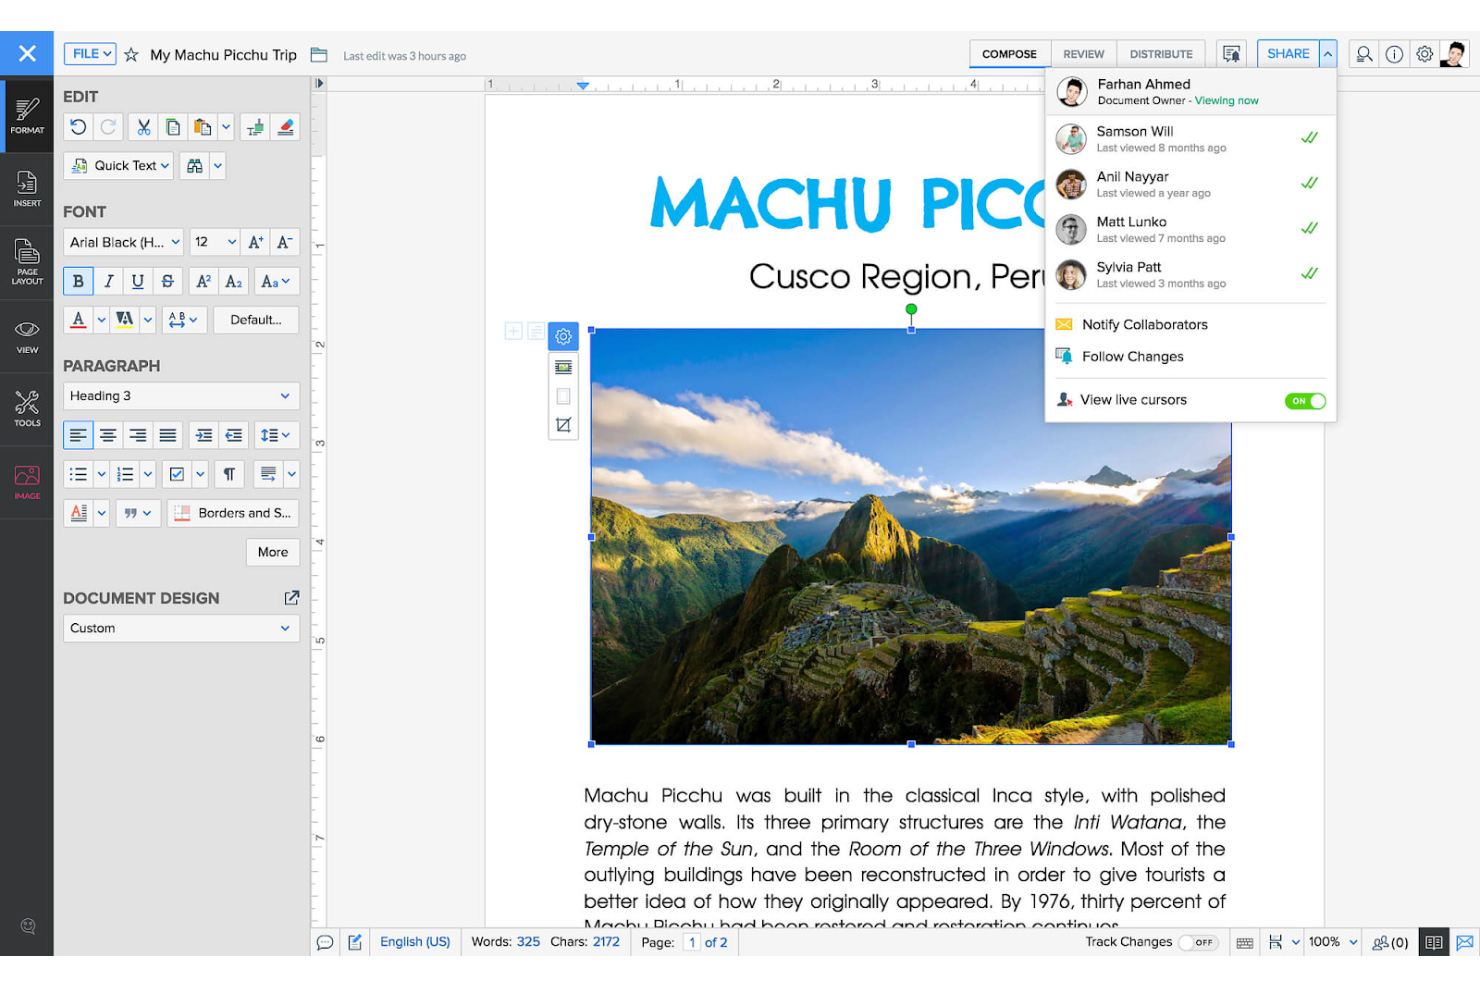
Task: Undo the last edit
Action: pyautogui.click(x=78, y=127)
